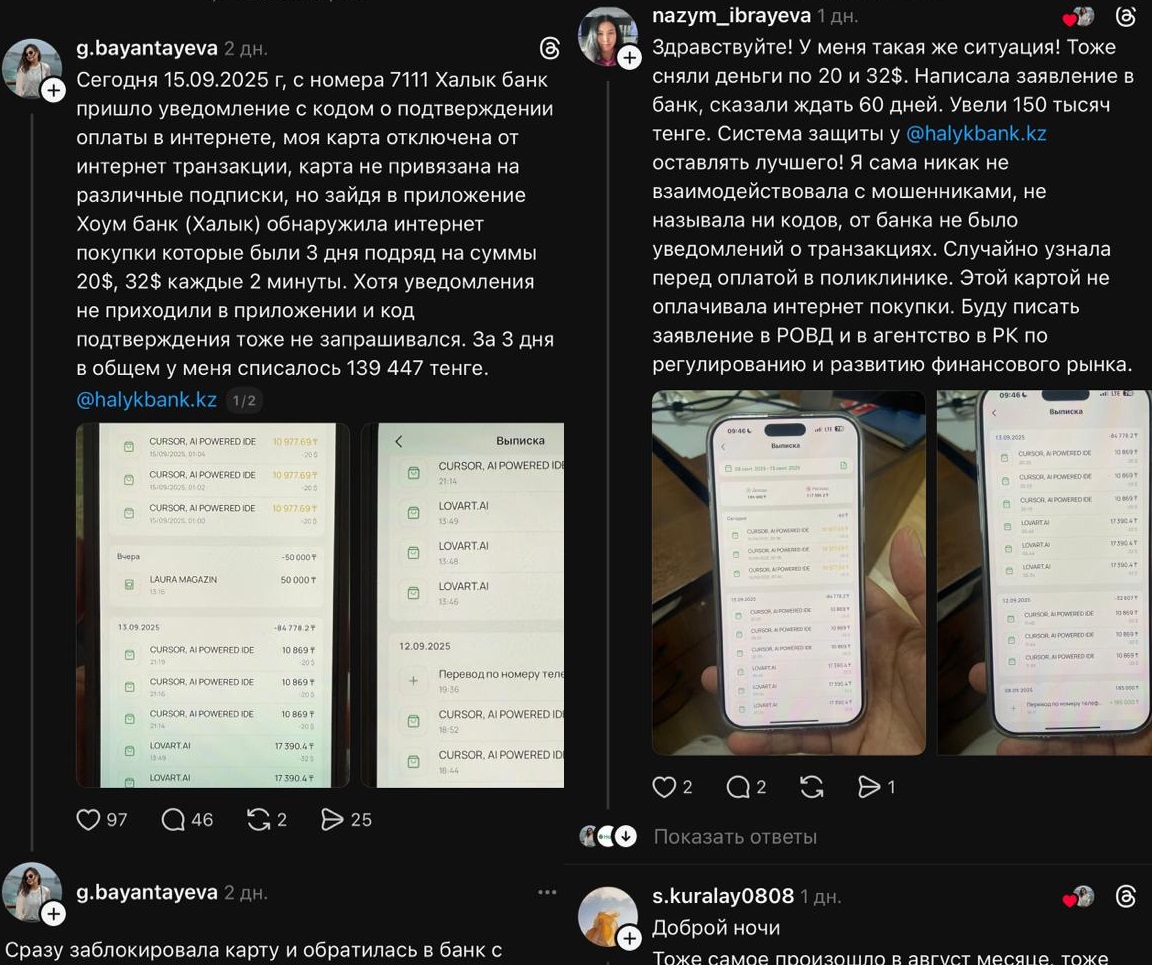1152x965 pixels.
Task: View hand-held phone photo in nazym_ibrayeva's reply
Action: coord(788,573)
